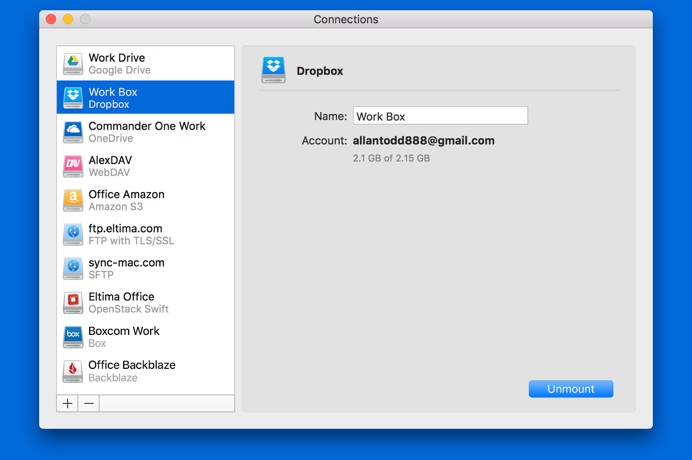Click the account email allantodd888@gmail.com

pos(424,140)
